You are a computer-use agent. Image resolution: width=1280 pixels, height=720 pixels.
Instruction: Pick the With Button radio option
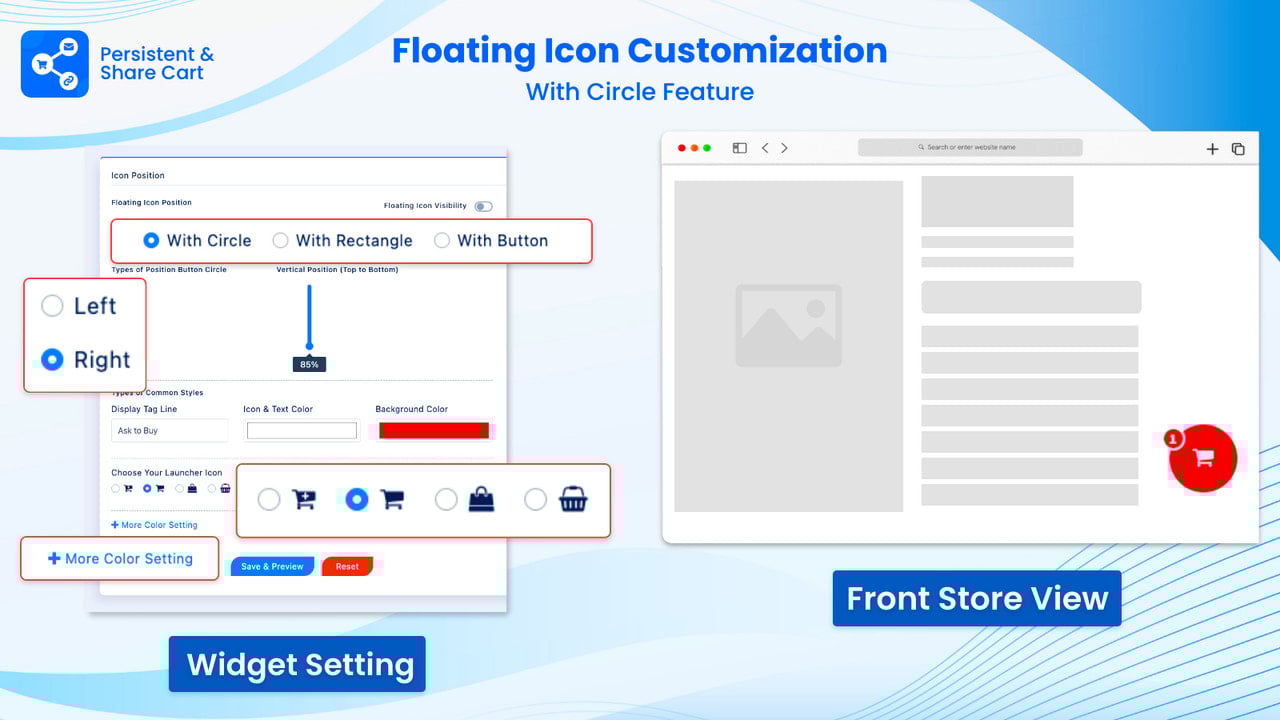(x=442, y=240)
